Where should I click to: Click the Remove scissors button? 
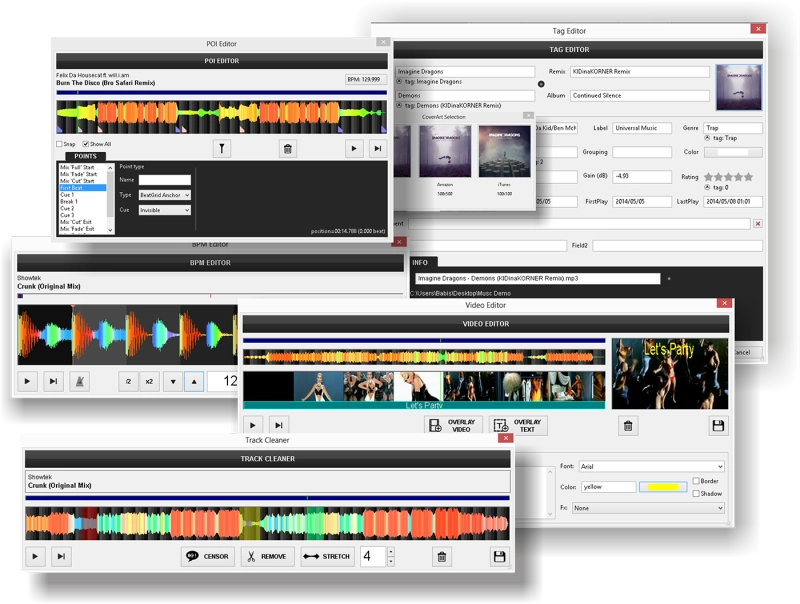(x=267, y=556)
